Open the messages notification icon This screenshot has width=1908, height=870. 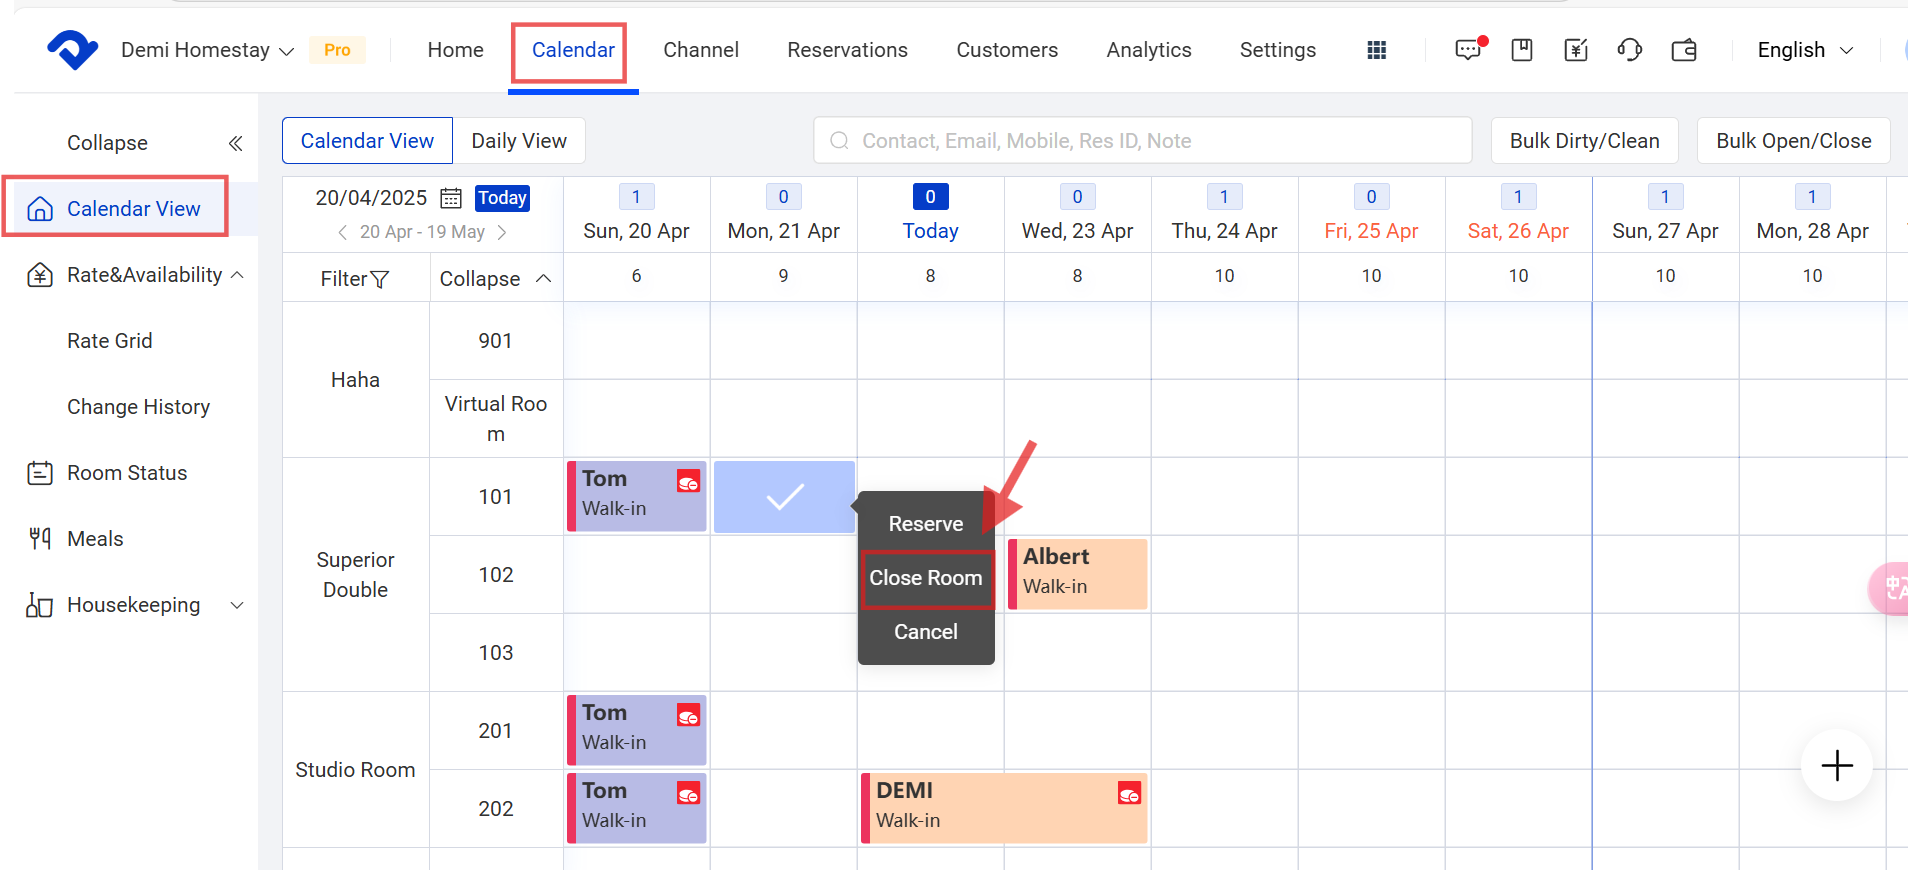[x=1468, y=50]
